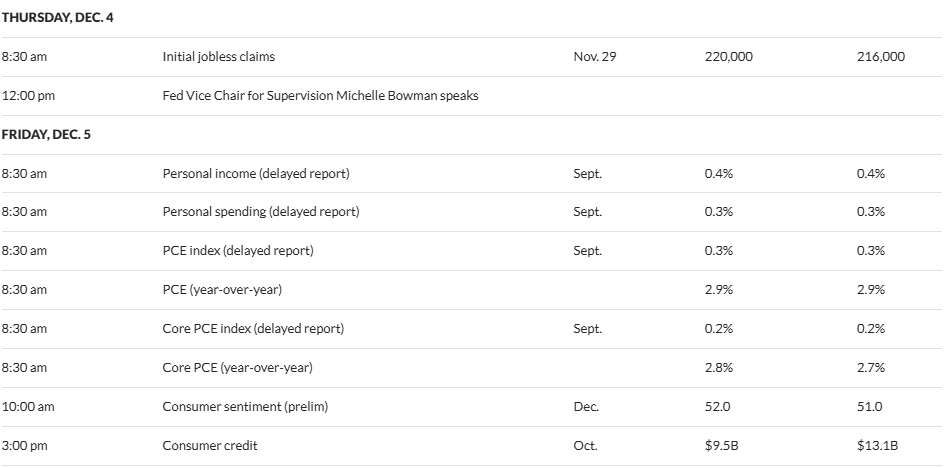Open the PCE index (delayed report) entry
948x468 pixels.
point(237,251)
